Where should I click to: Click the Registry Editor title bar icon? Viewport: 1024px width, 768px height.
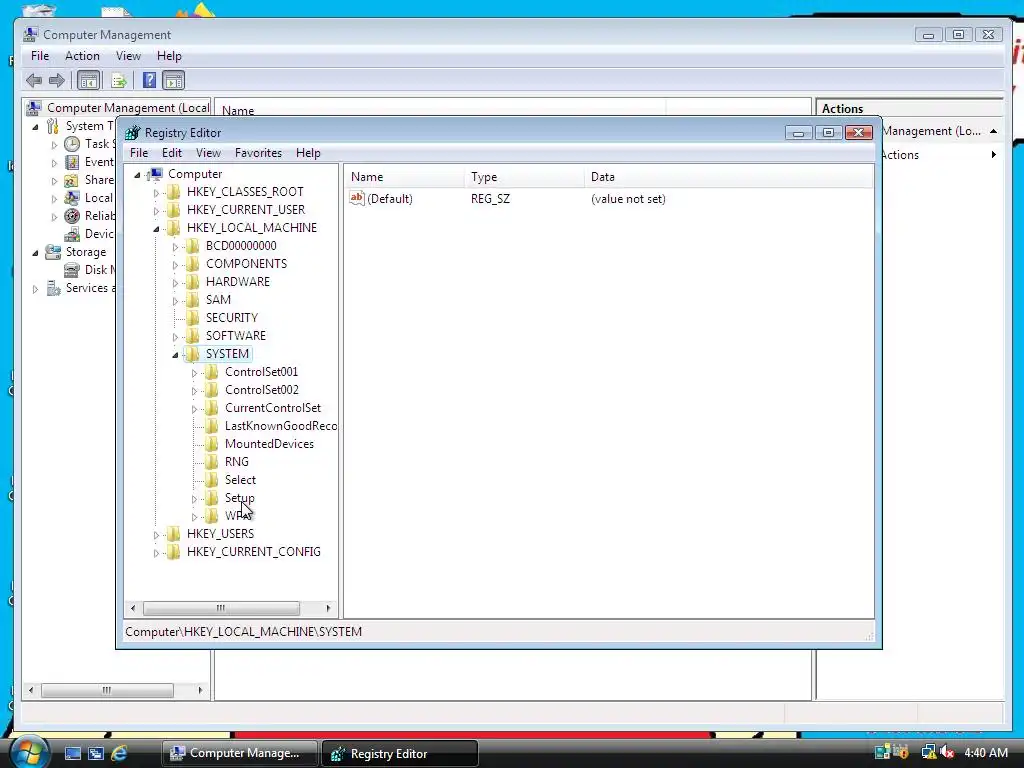133,133
